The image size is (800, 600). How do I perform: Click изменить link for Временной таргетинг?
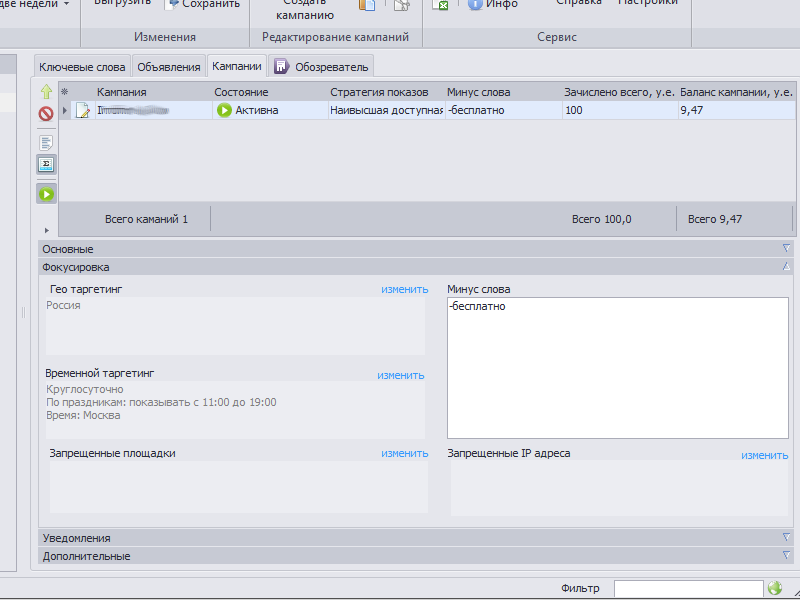coord(400,375)
